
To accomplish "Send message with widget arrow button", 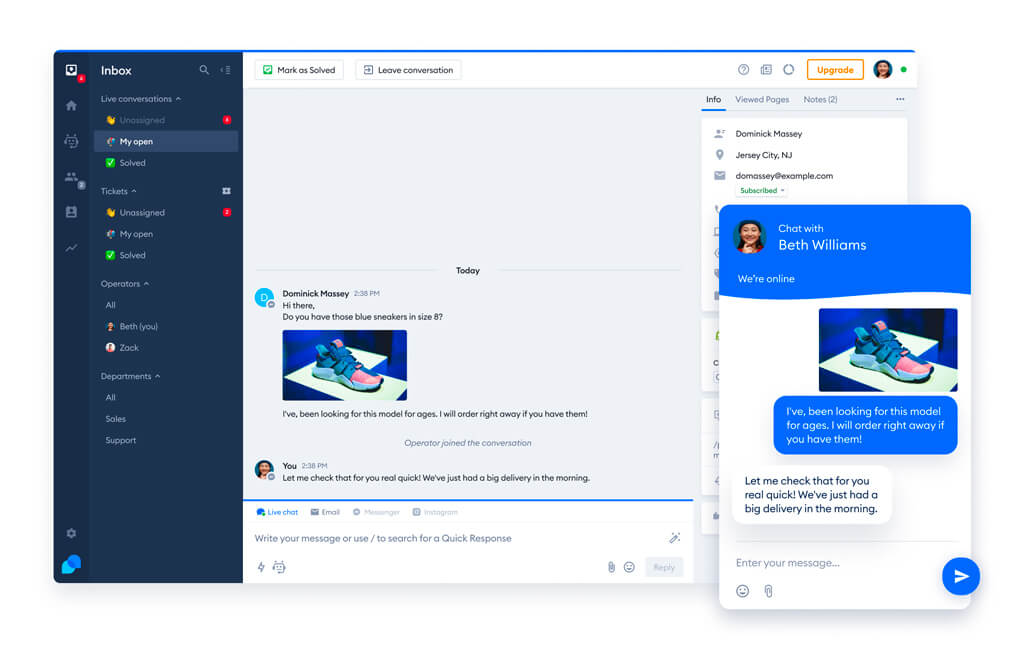I will (960, 576).
